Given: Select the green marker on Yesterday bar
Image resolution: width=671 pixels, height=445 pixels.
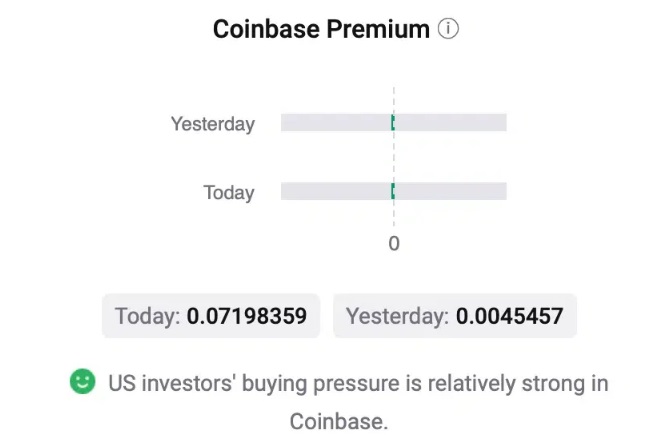Looking at the screenshot, I should [393, 122].
